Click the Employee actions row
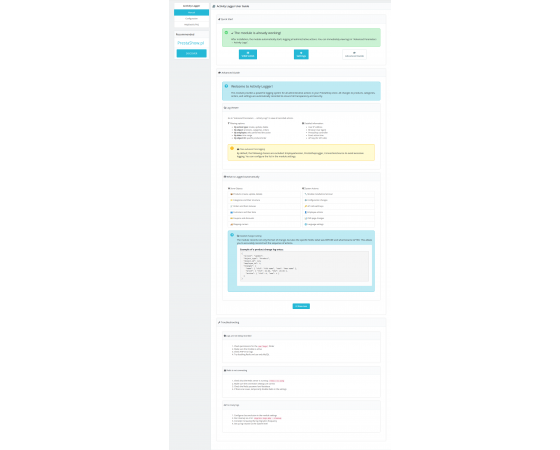This screenshot has height=450, width=560. (x=338, y=212)
